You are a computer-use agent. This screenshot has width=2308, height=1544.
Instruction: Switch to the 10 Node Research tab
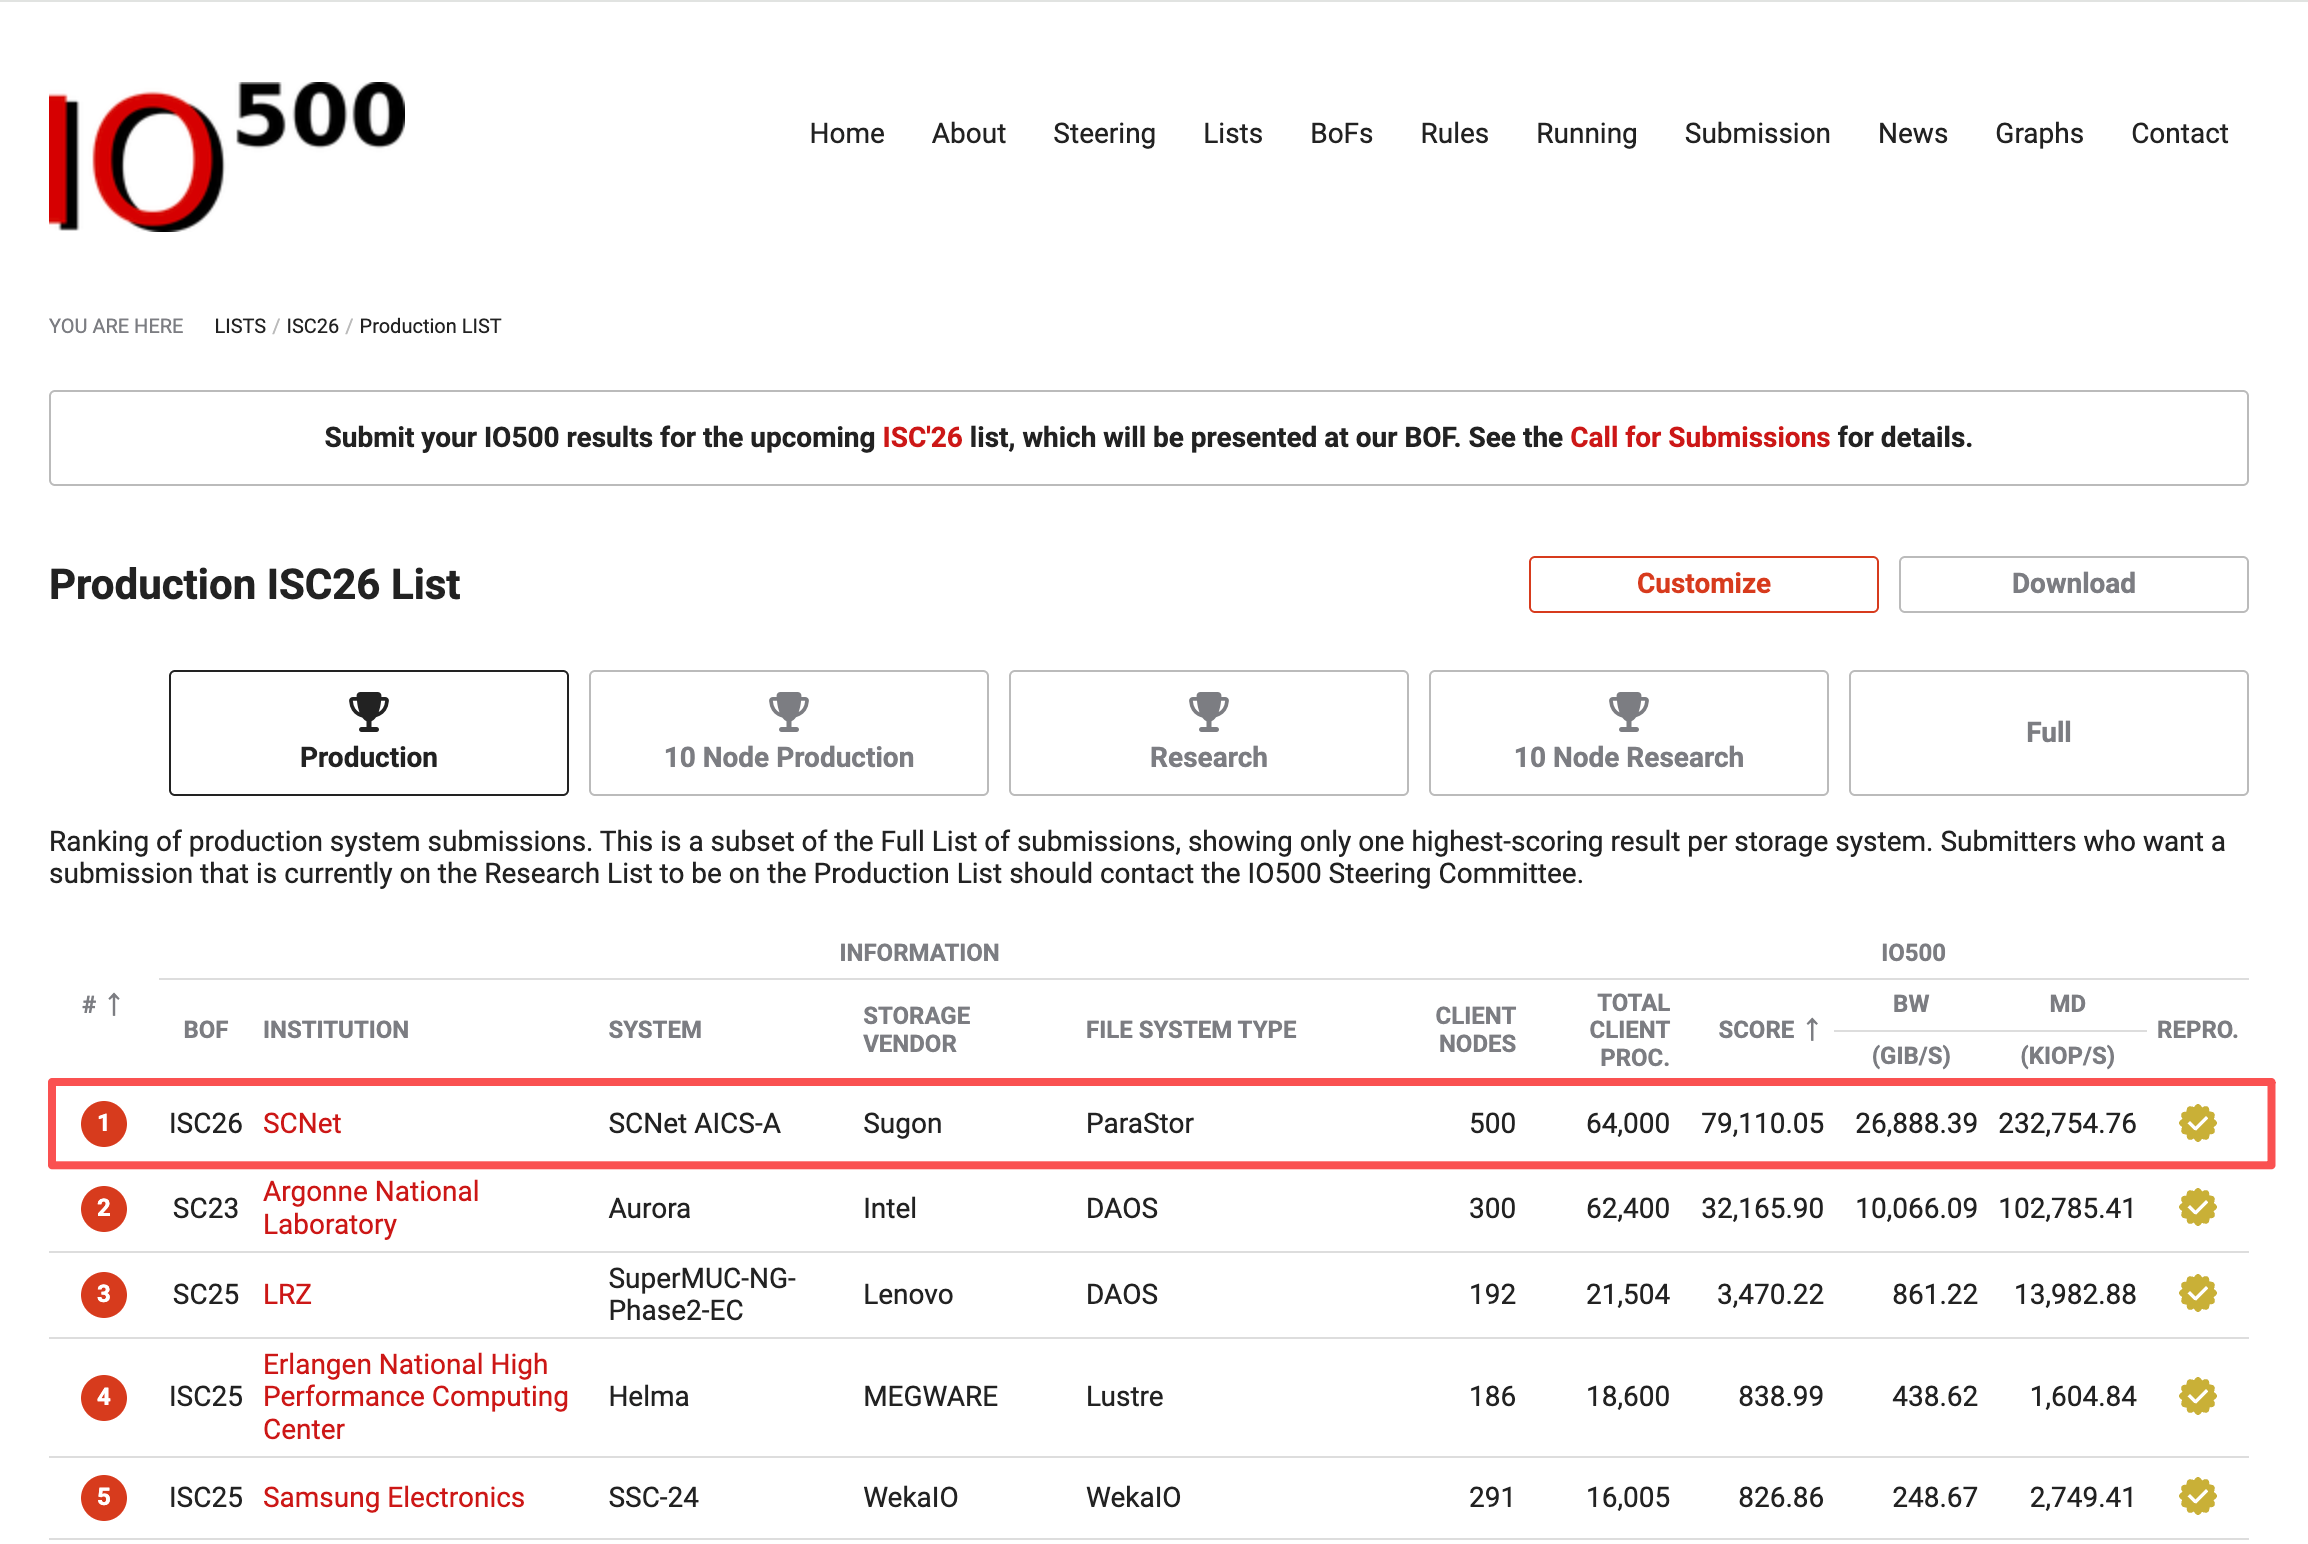tap(1629, 733)
